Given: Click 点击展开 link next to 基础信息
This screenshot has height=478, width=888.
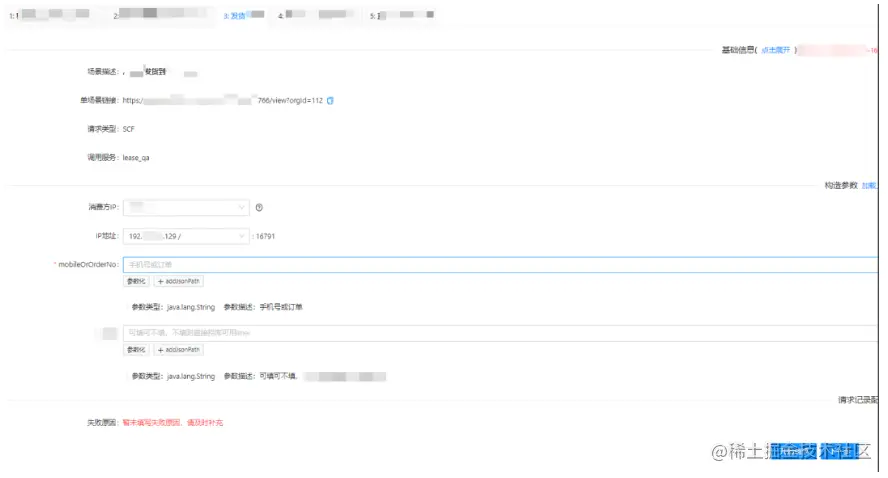Looking at the screenshot, I should tap(775, 50).
